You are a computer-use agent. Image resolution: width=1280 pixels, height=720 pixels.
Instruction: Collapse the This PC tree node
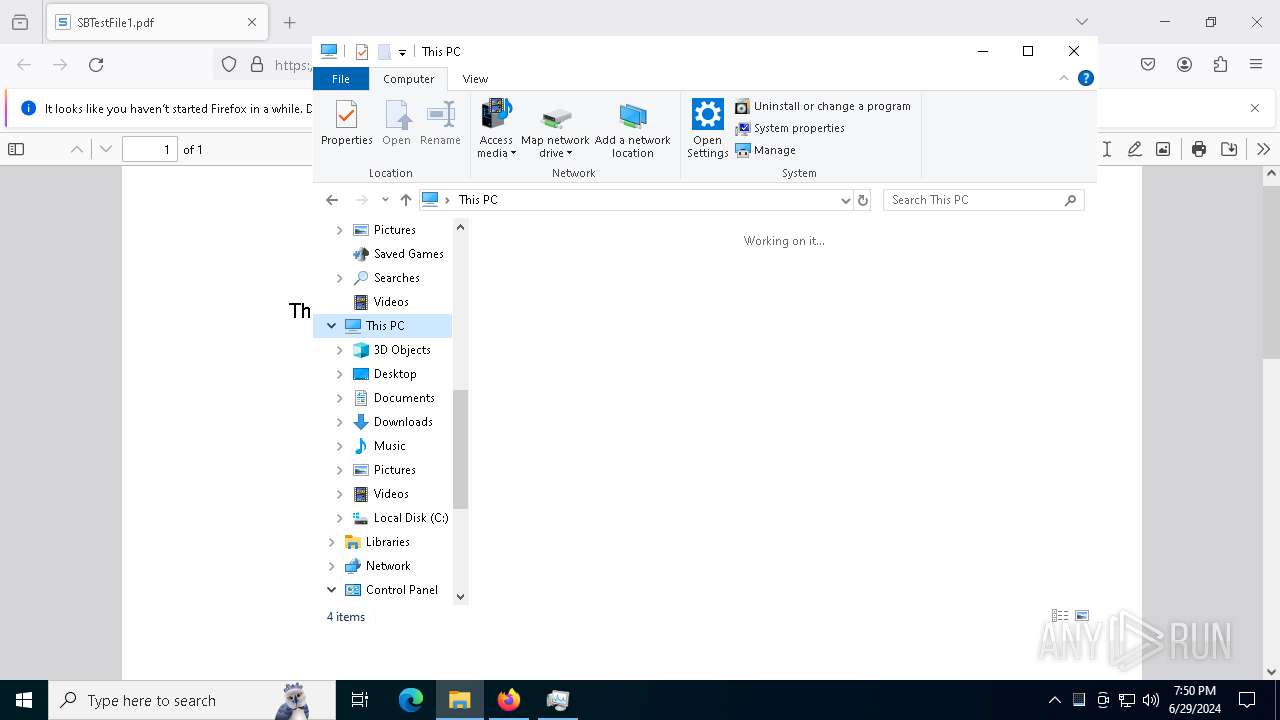tap(332, 326)
